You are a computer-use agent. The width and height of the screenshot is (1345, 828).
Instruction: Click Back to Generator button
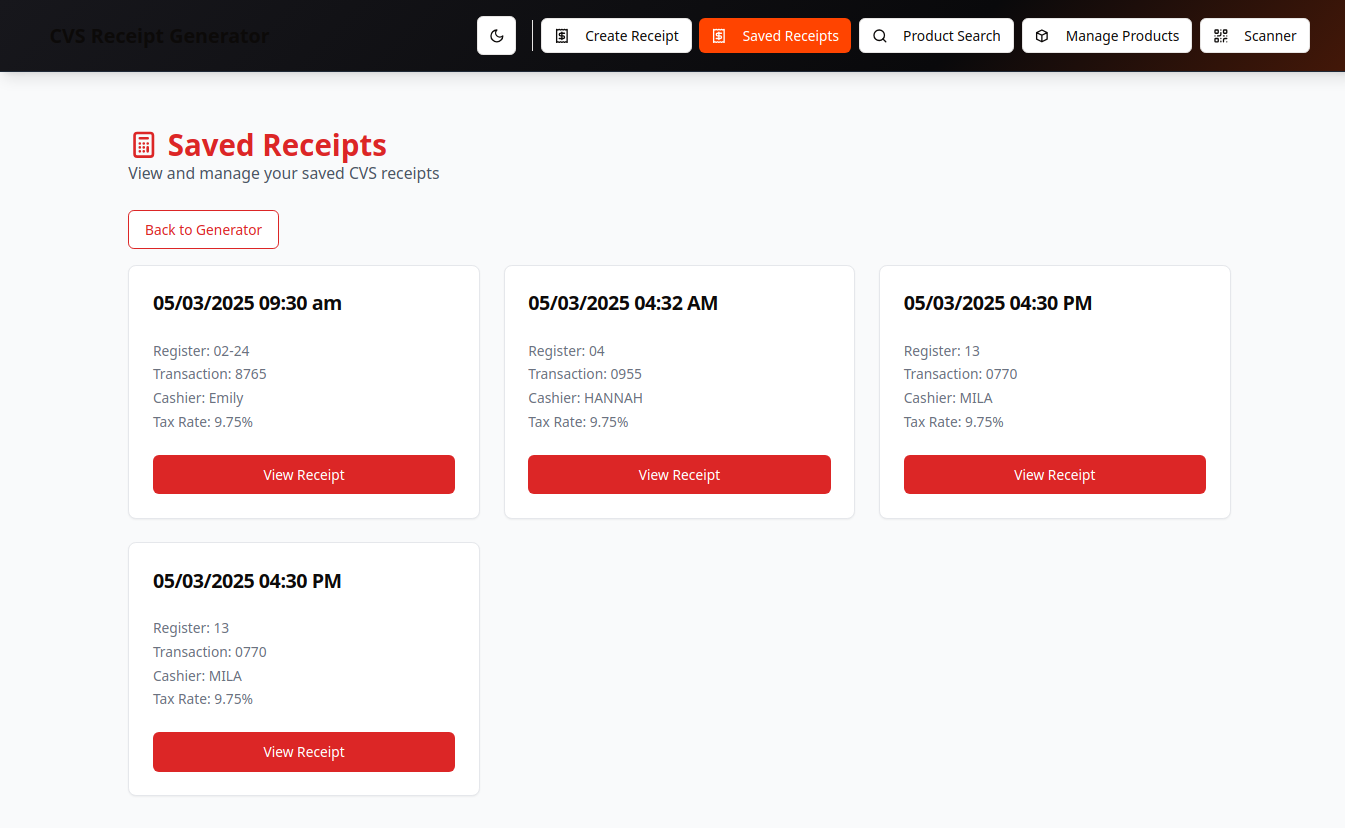(x=203, y=229)
